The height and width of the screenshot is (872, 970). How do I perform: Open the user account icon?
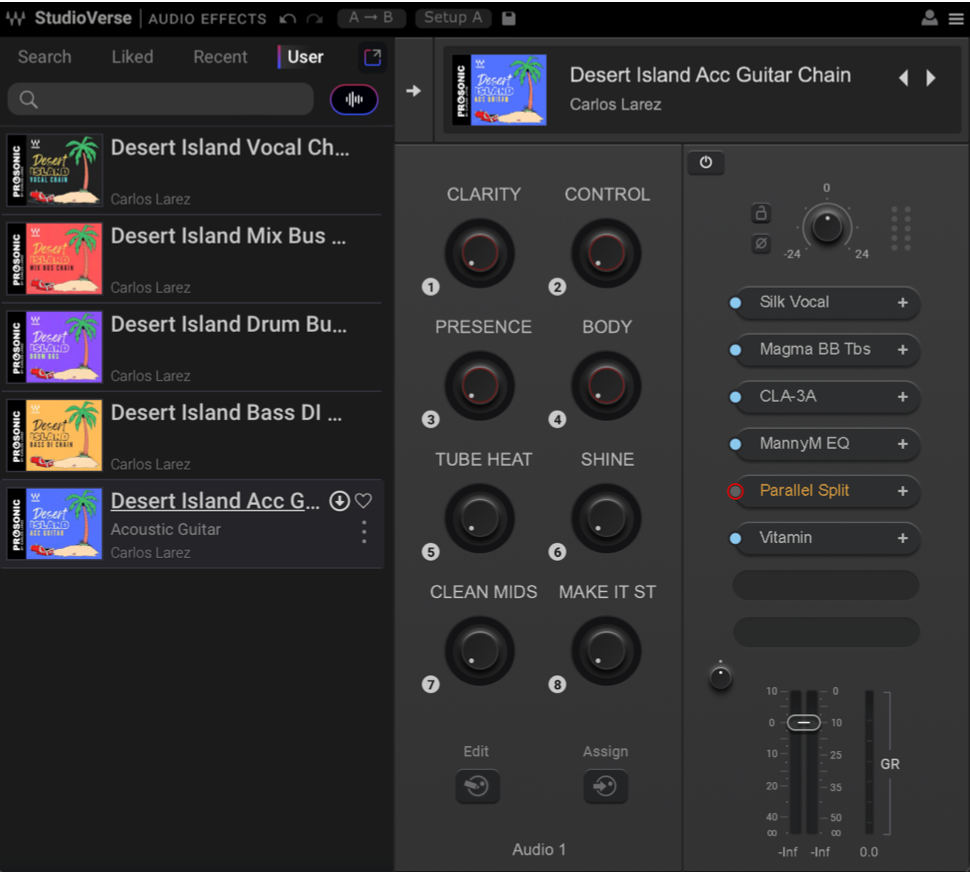coord(929,18)
